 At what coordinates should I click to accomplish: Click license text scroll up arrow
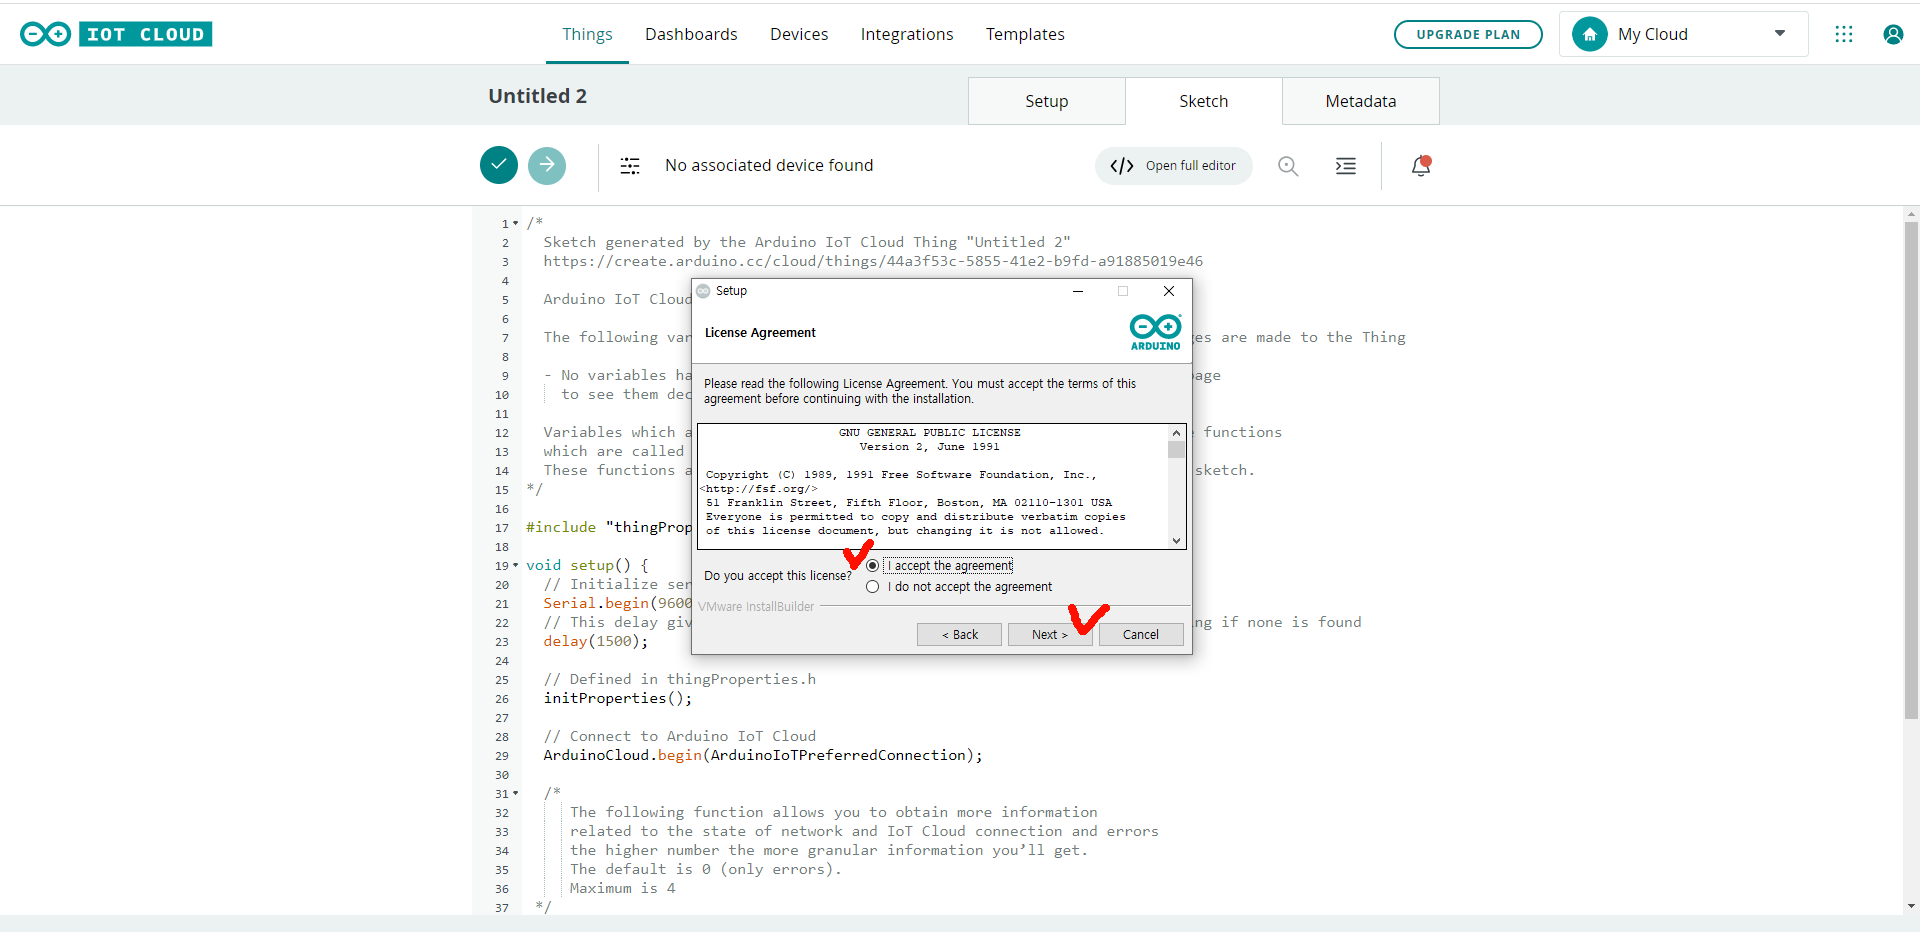click(x=1176, y=433)
